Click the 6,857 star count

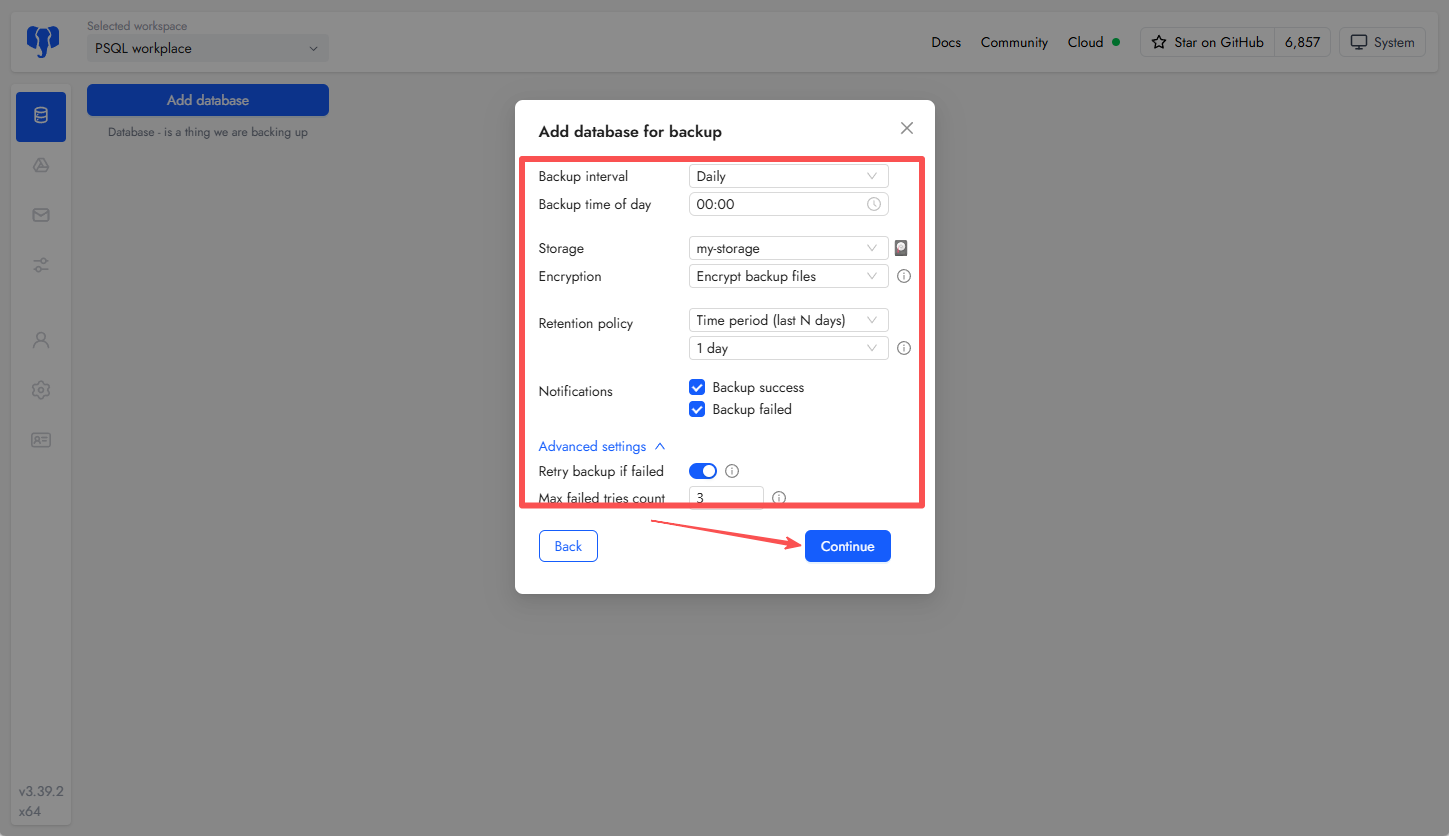1302,42
